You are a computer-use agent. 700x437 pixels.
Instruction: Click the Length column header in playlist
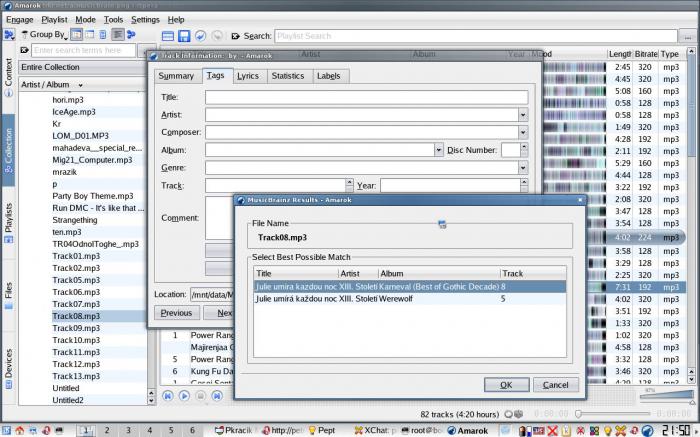tap(620, 54)
